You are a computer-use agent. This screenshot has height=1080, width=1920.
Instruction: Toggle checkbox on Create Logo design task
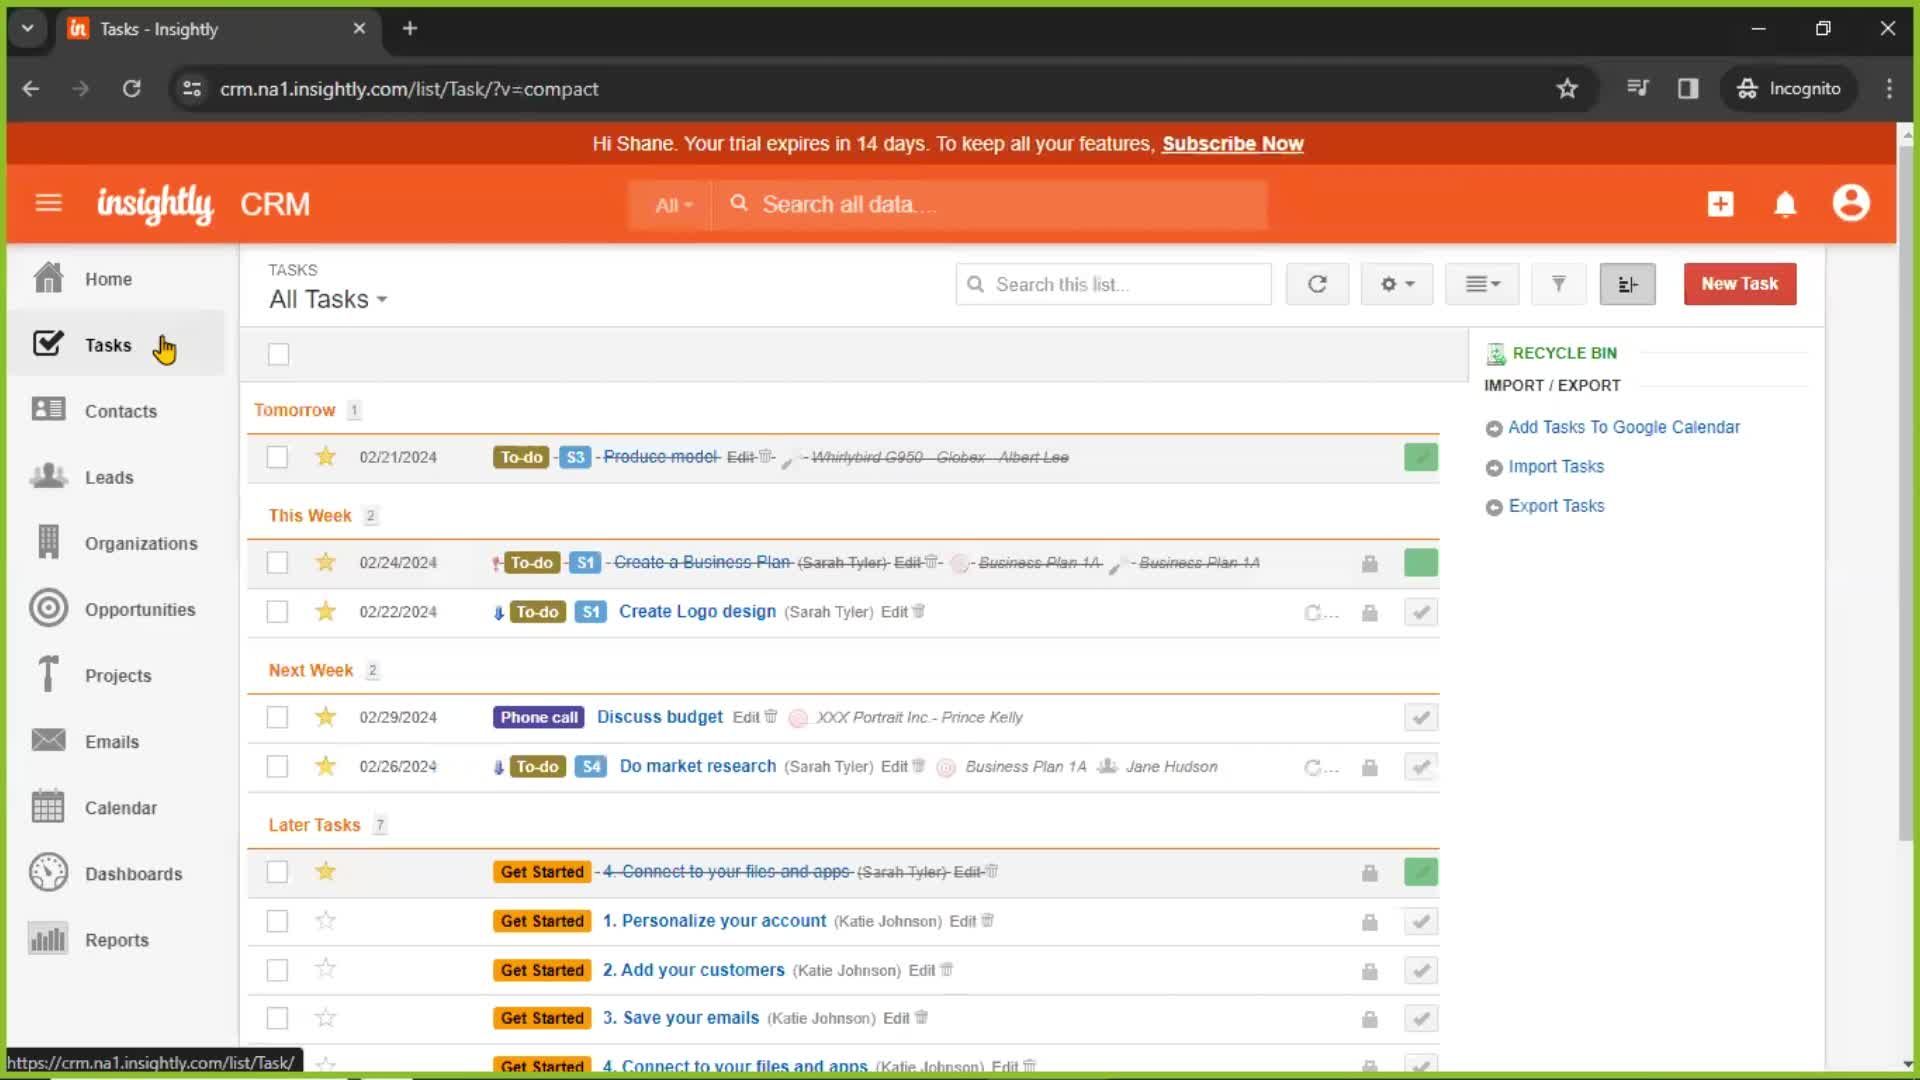pos(277,612)
